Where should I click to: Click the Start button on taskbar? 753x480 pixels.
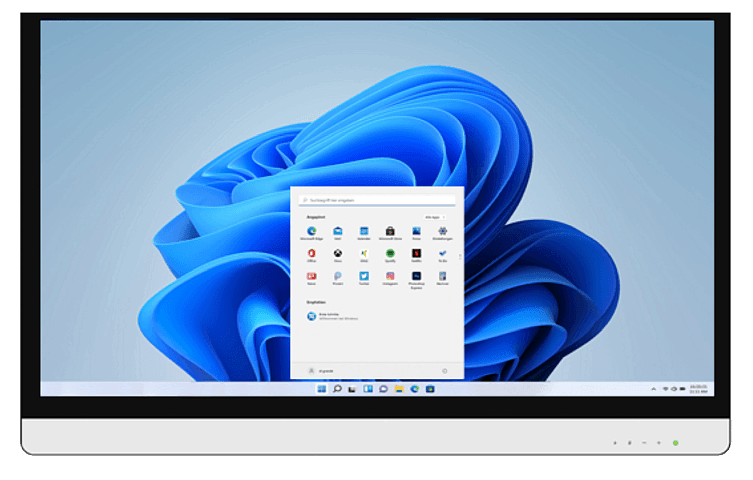click(x=322, y=389)
